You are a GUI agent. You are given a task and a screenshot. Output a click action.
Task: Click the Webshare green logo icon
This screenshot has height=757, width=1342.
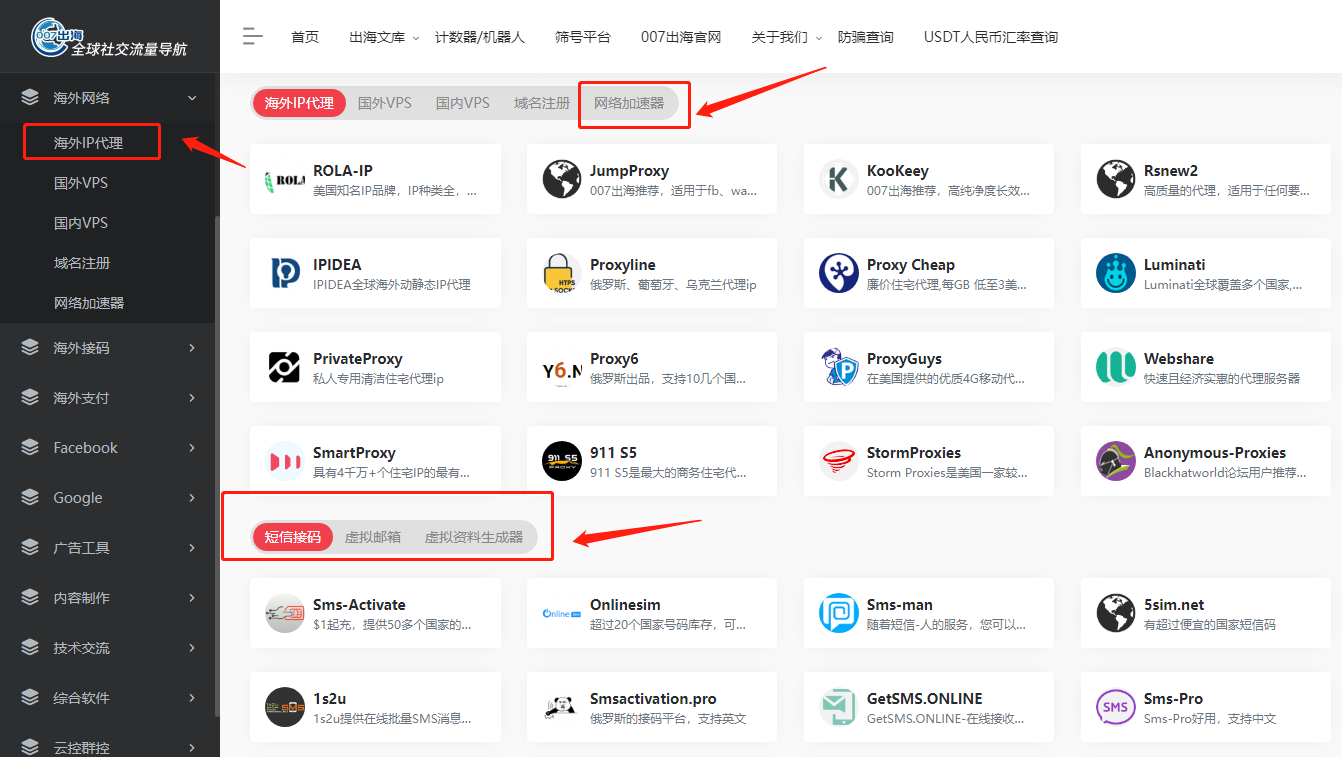point(1115,368)
